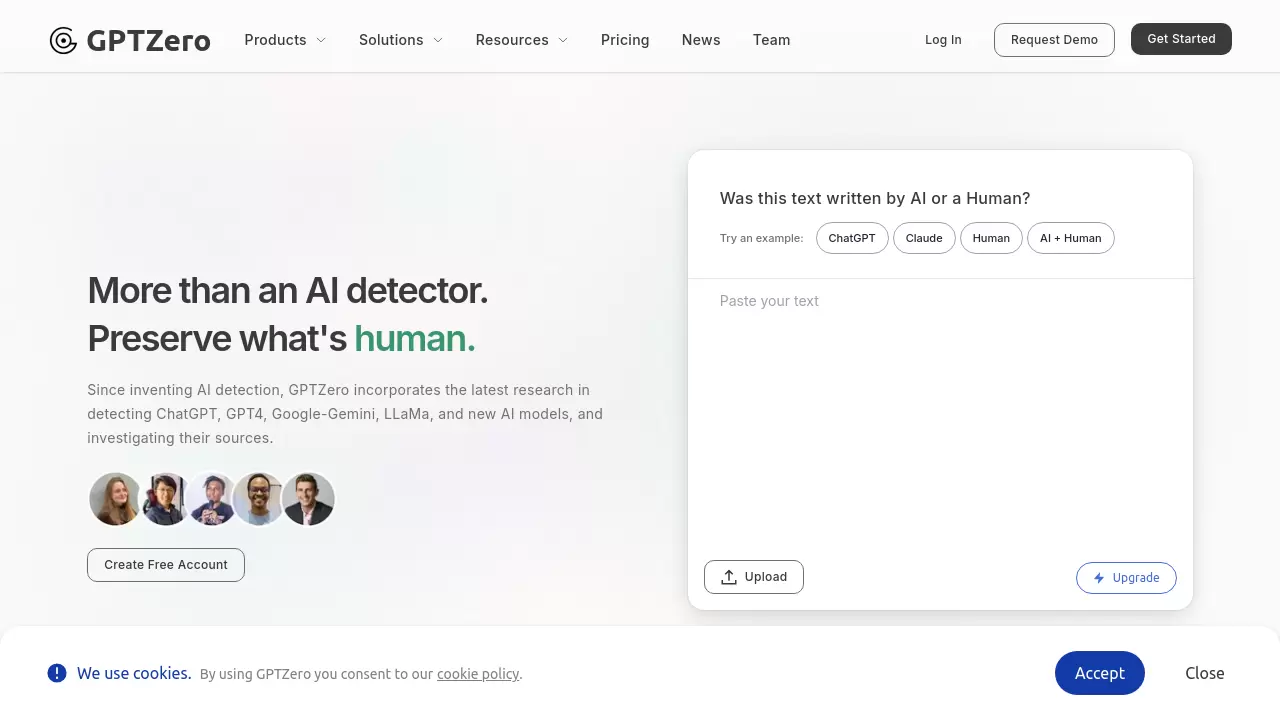Accept cookies
The width and height of the screenshot is (1280, 720).
click(x=1100, y=673)
